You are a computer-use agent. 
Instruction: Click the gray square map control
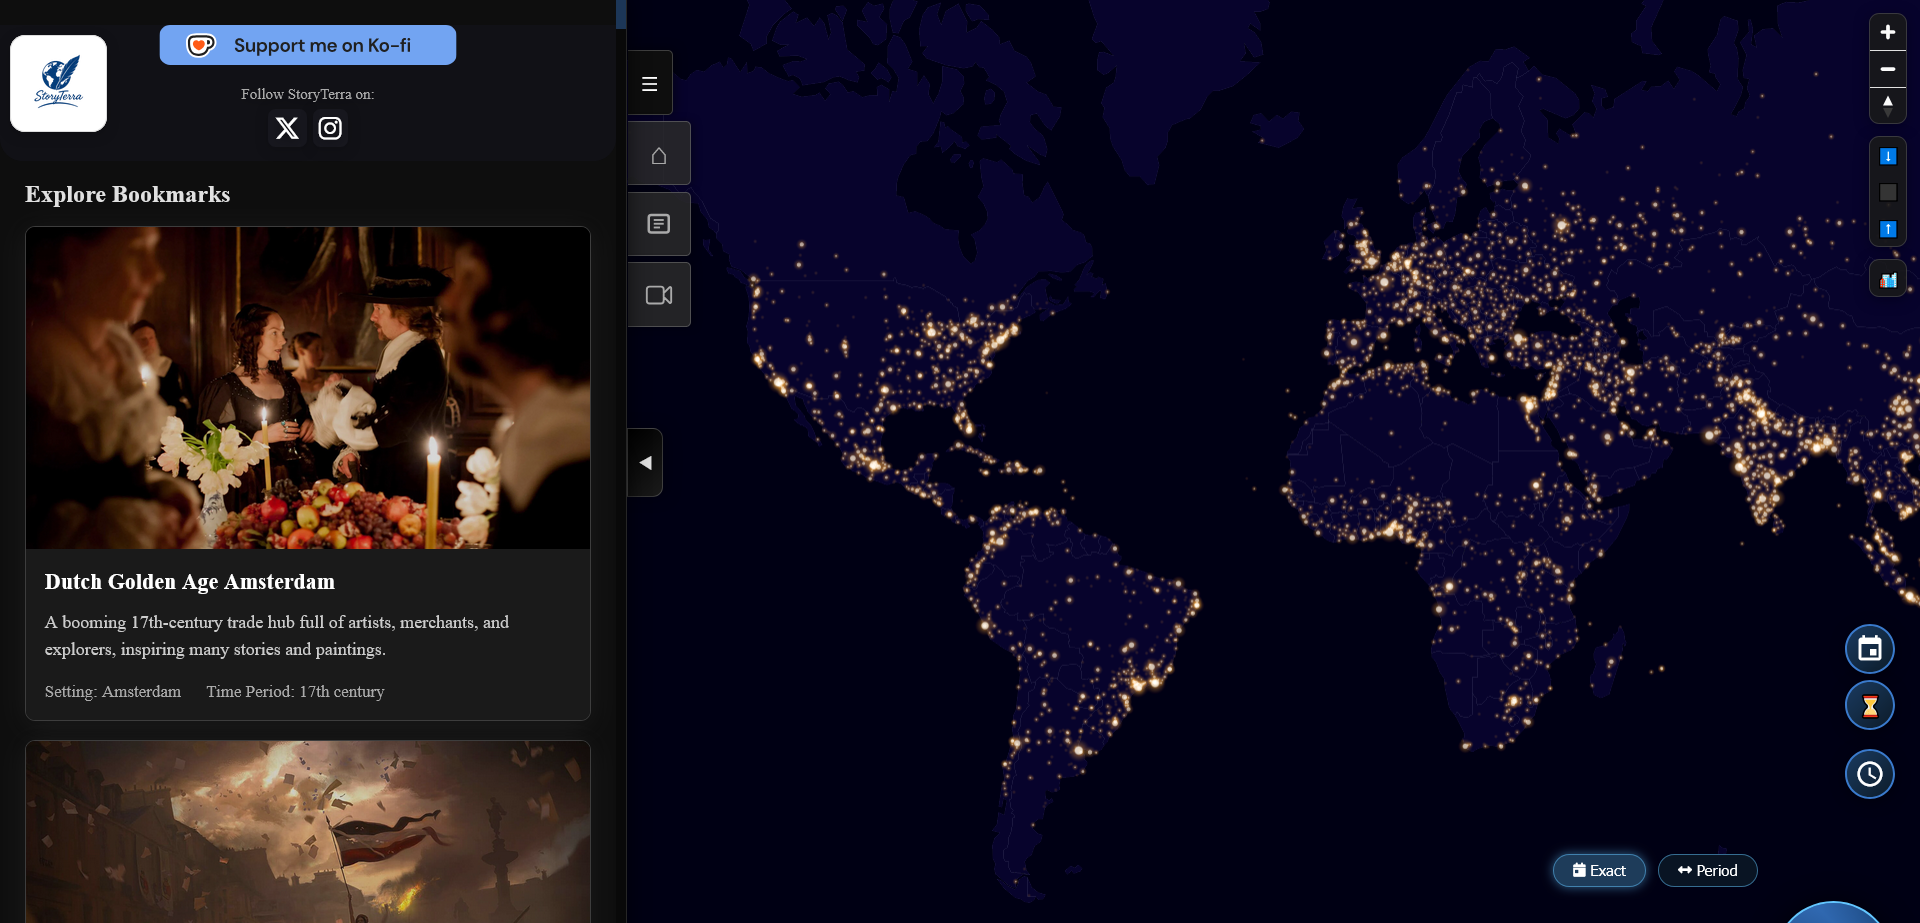pos(1887,192)
